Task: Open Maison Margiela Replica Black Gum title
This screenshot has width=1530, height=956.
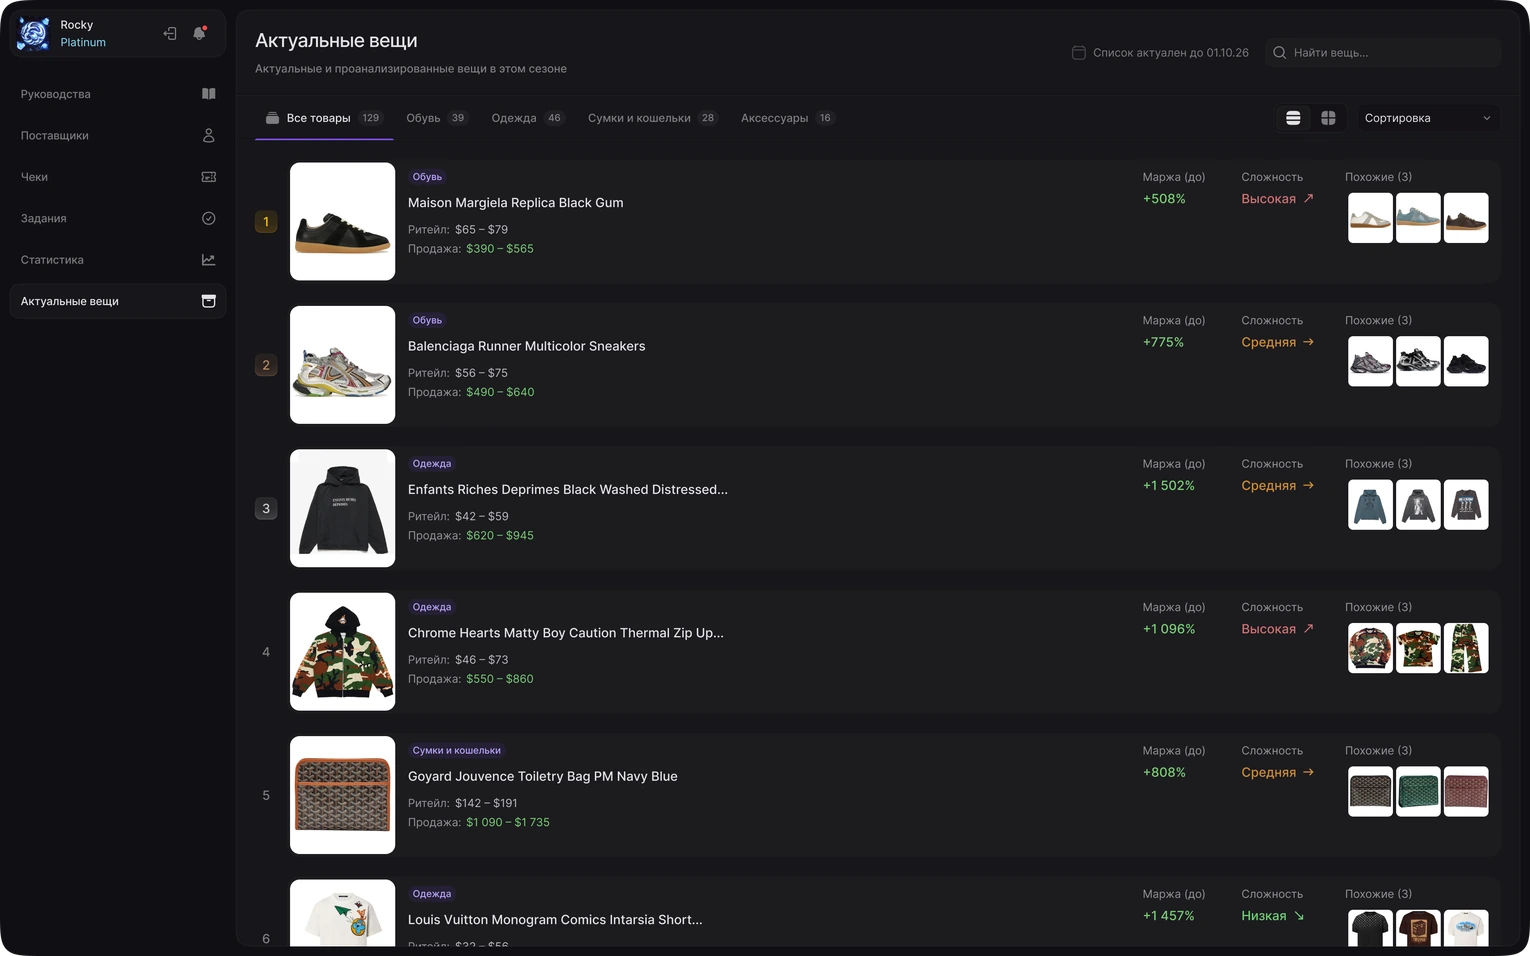Action: (515, 203)
